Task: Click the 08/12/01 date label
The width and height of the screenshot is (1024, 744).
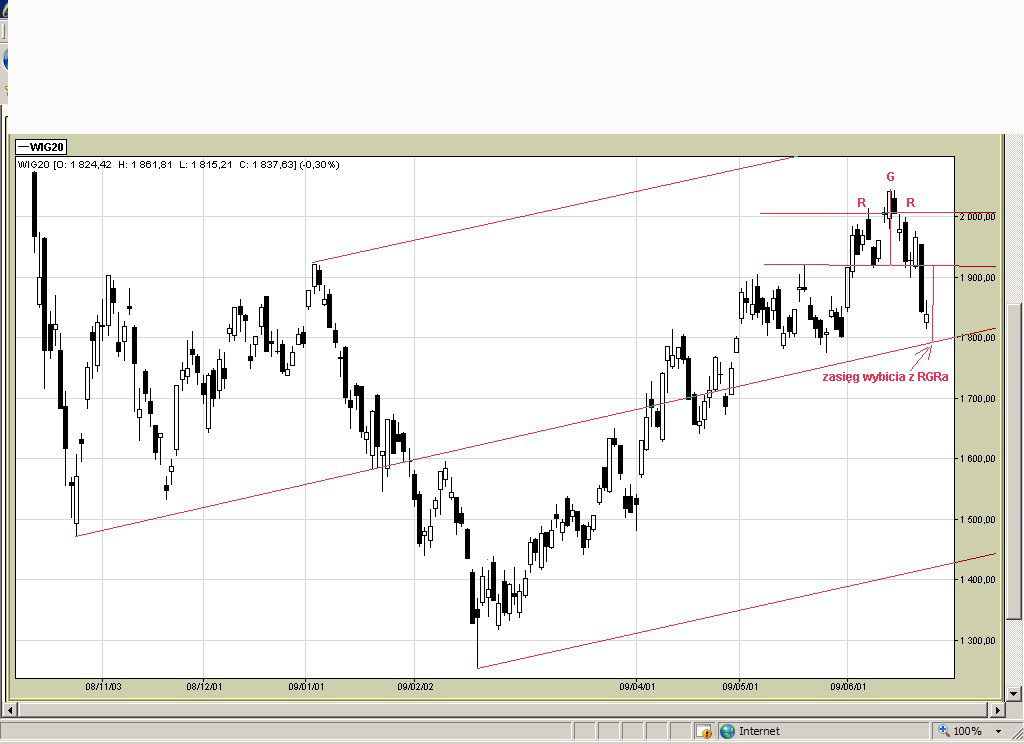Action: [x=204, y=687]
